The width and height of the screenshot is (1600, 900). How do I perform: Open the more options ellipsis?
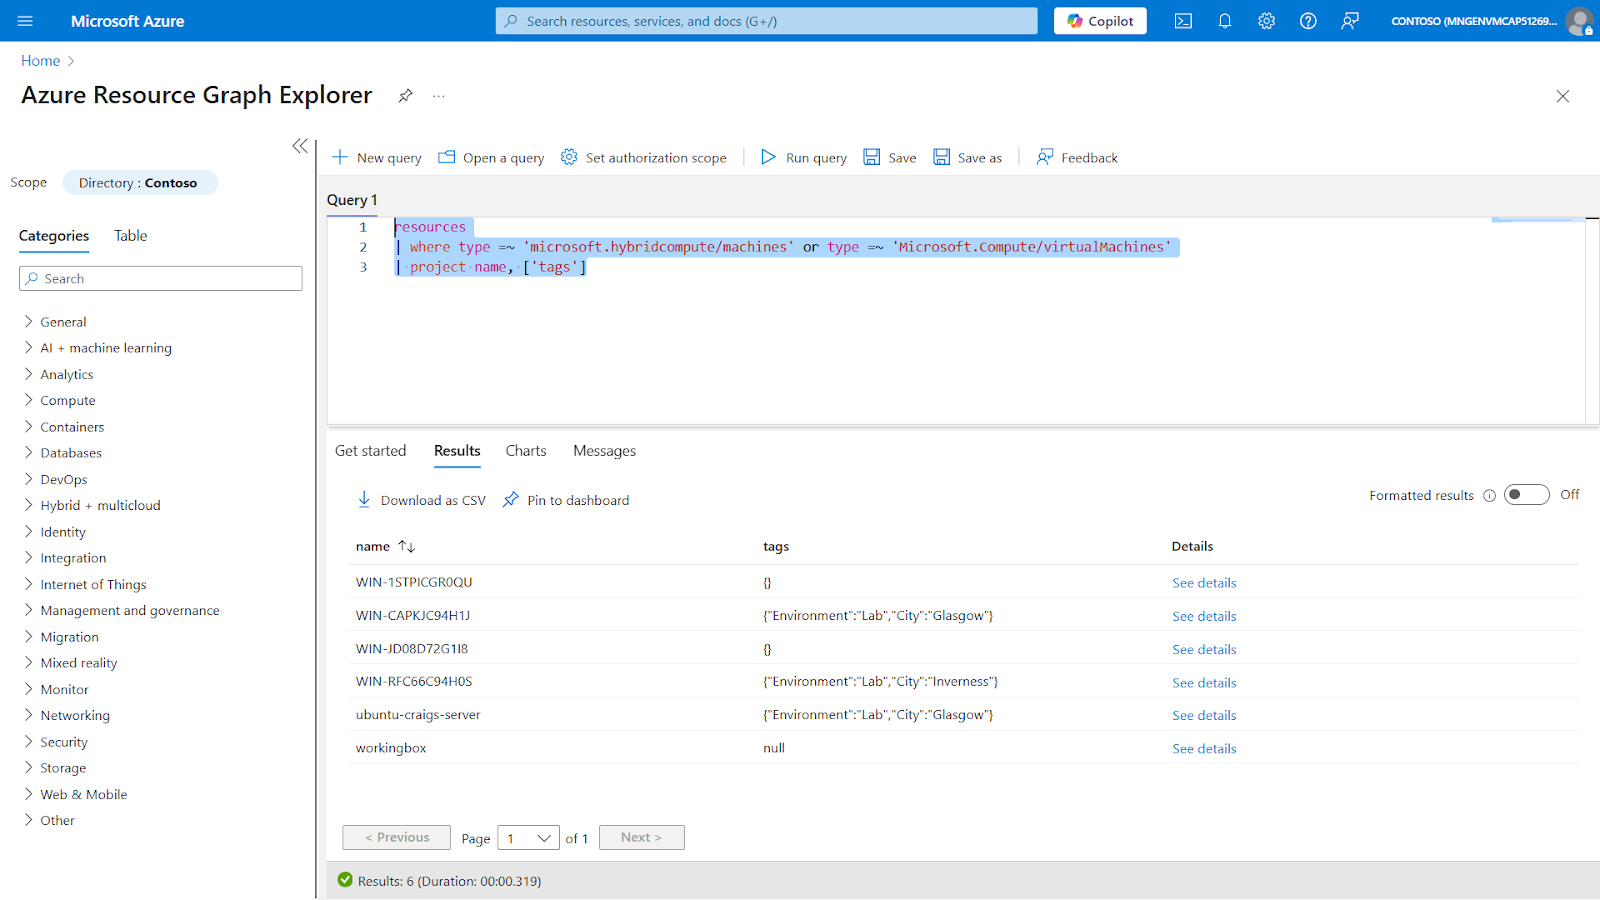tap(438, 96)
